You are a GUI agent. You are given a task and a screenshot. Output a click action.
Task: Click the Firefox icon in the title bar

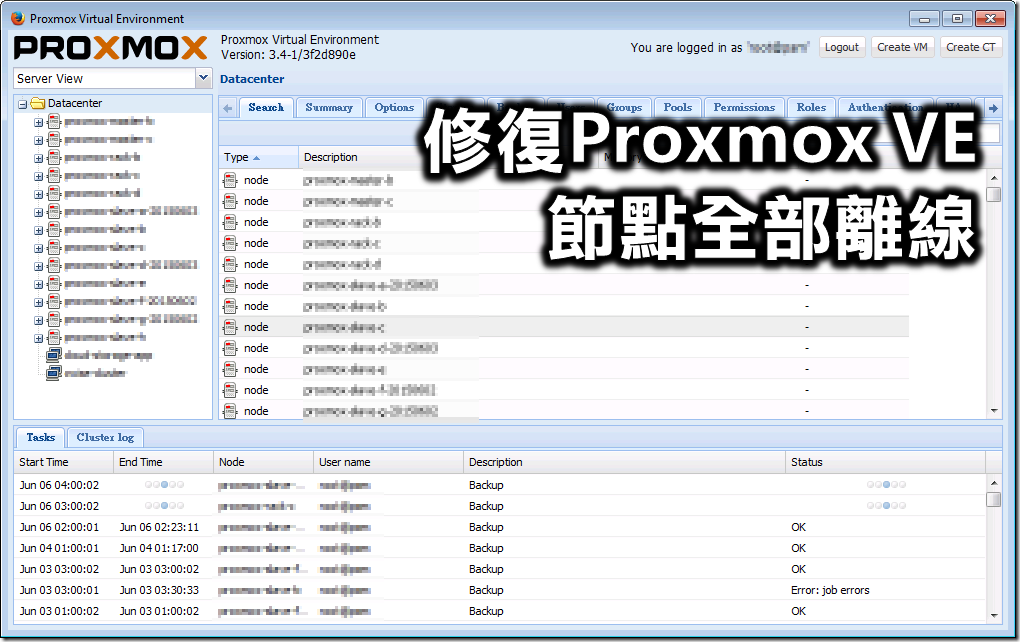coord(18,18)
